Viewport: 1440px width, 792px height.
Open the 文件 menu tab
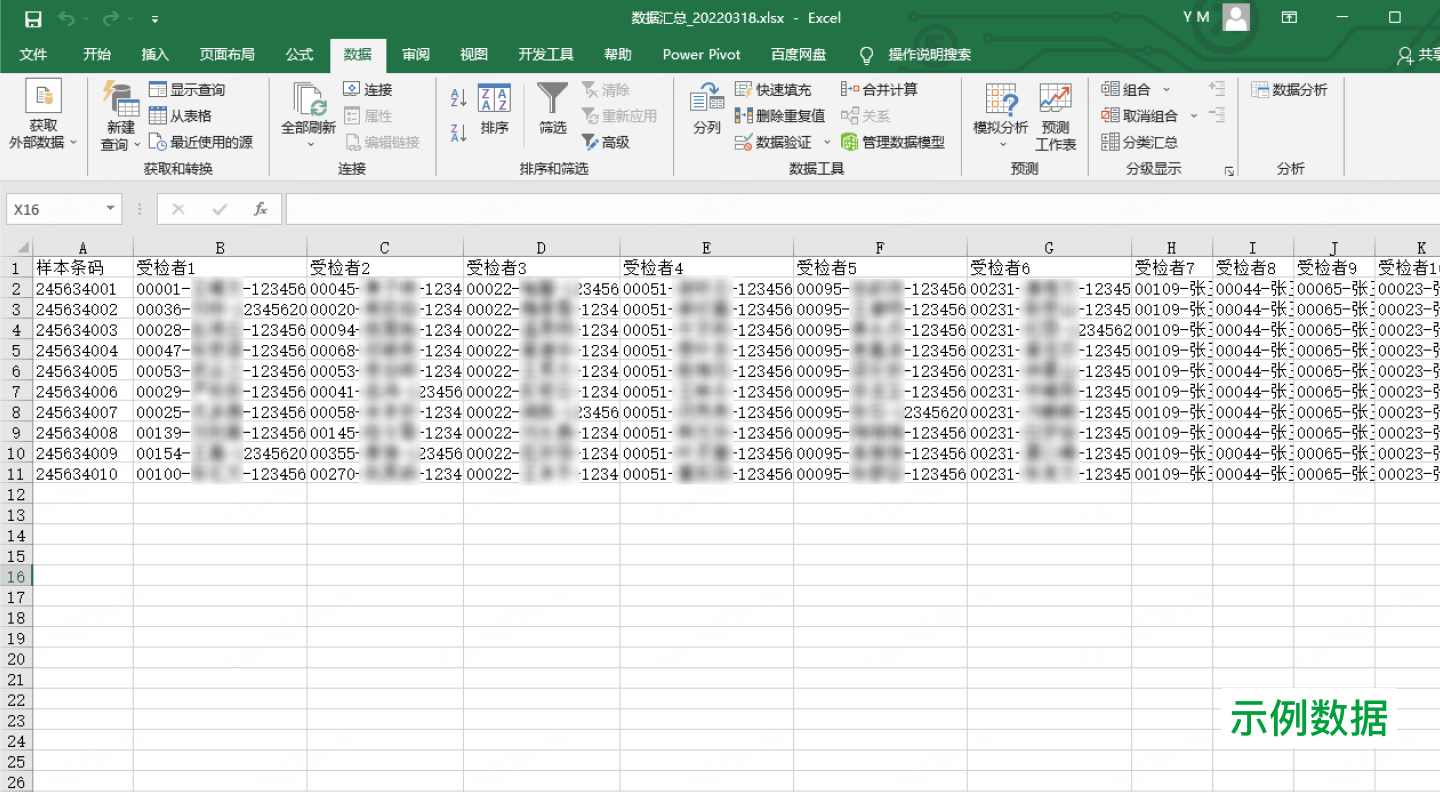pyautogui.click(x=33, y=54)
